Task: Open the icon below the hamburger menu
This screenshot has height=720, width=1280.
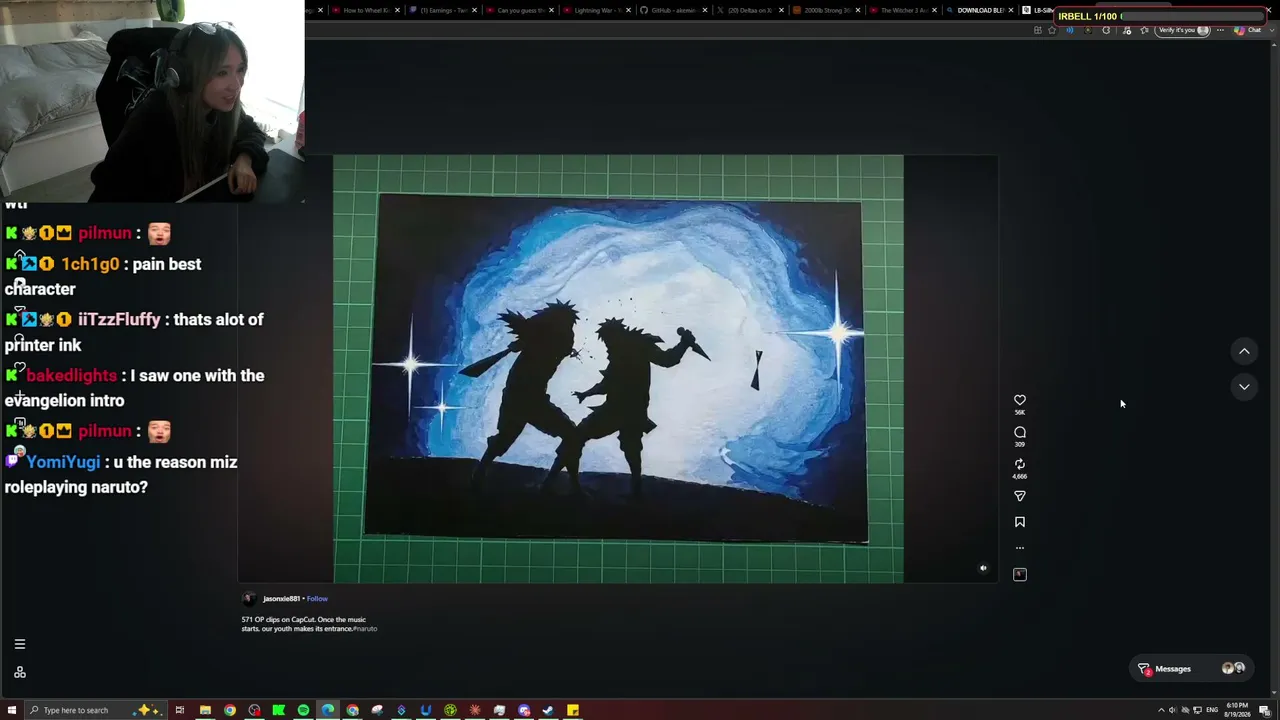Action: pos(19,672)
